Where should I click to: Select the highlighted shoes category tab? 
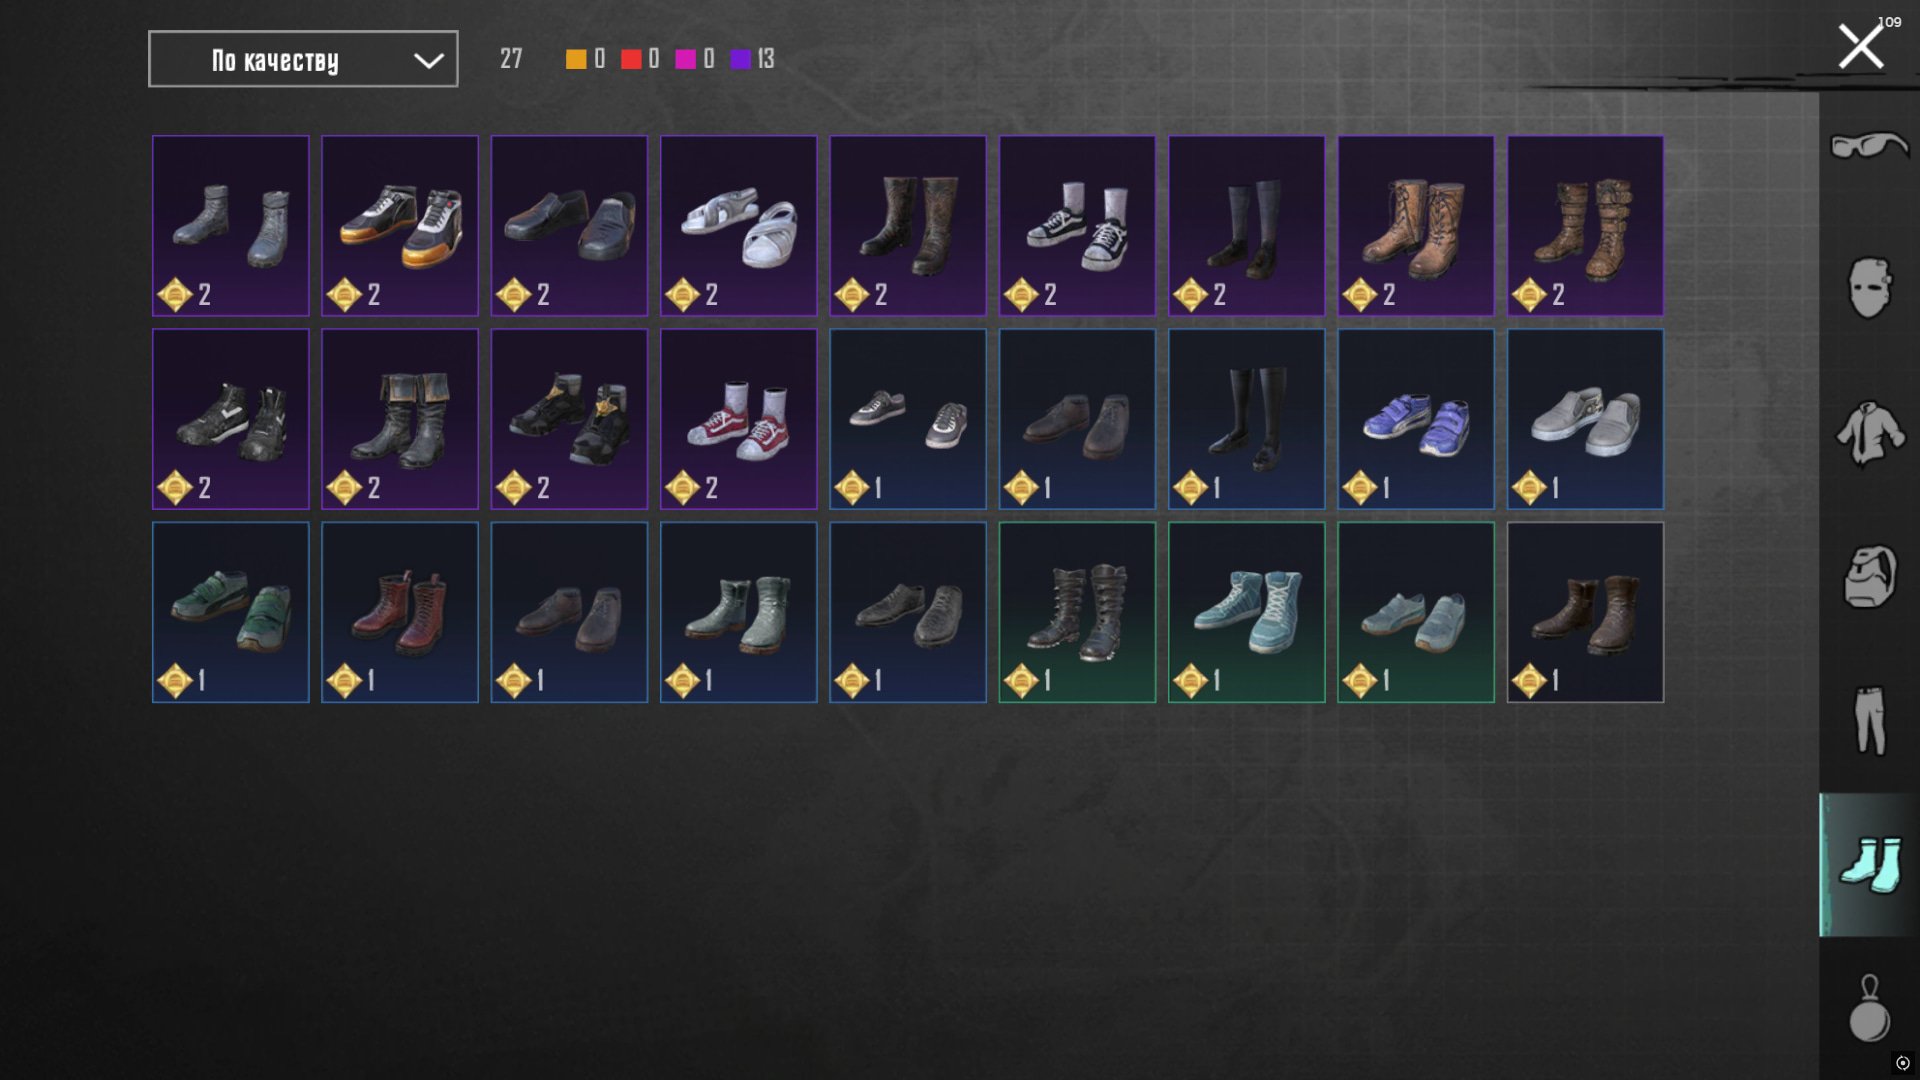click(1869, 865)
